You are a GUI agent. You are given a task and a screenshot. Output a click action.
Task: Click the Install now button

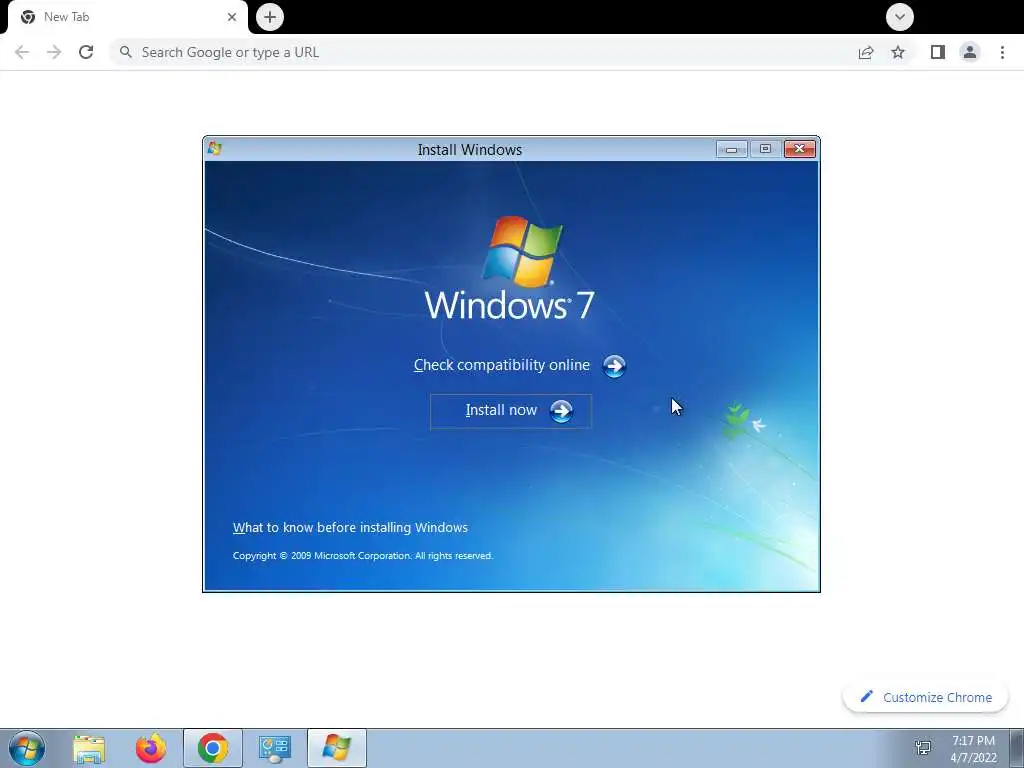(511, 411)
